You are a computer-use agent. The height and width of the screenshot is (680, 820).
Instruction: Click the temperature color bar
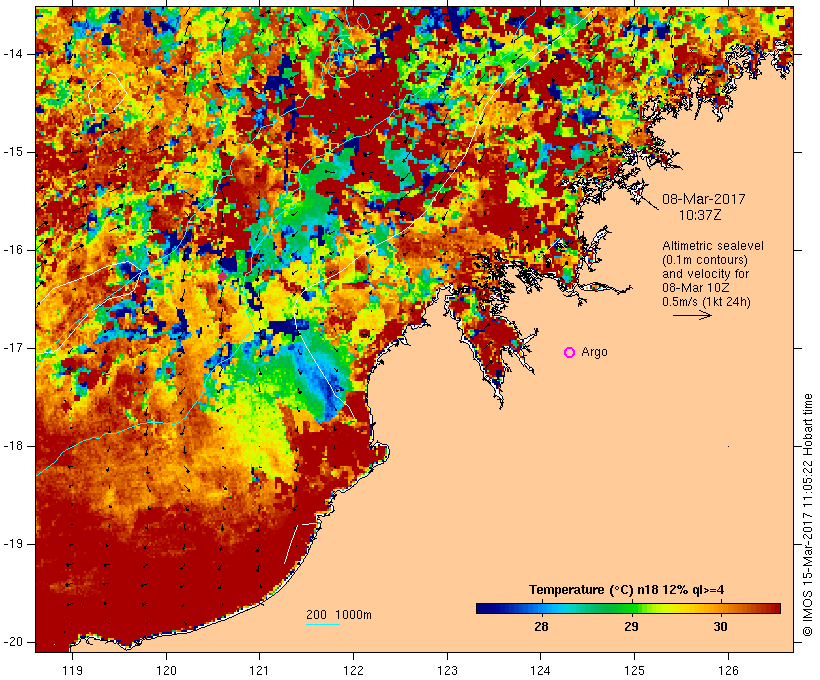628,608
